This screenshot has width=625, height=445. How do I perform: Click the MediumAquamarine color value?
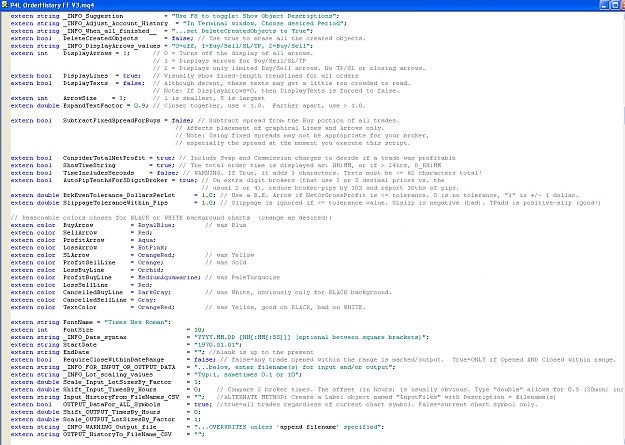coord(168,278)
